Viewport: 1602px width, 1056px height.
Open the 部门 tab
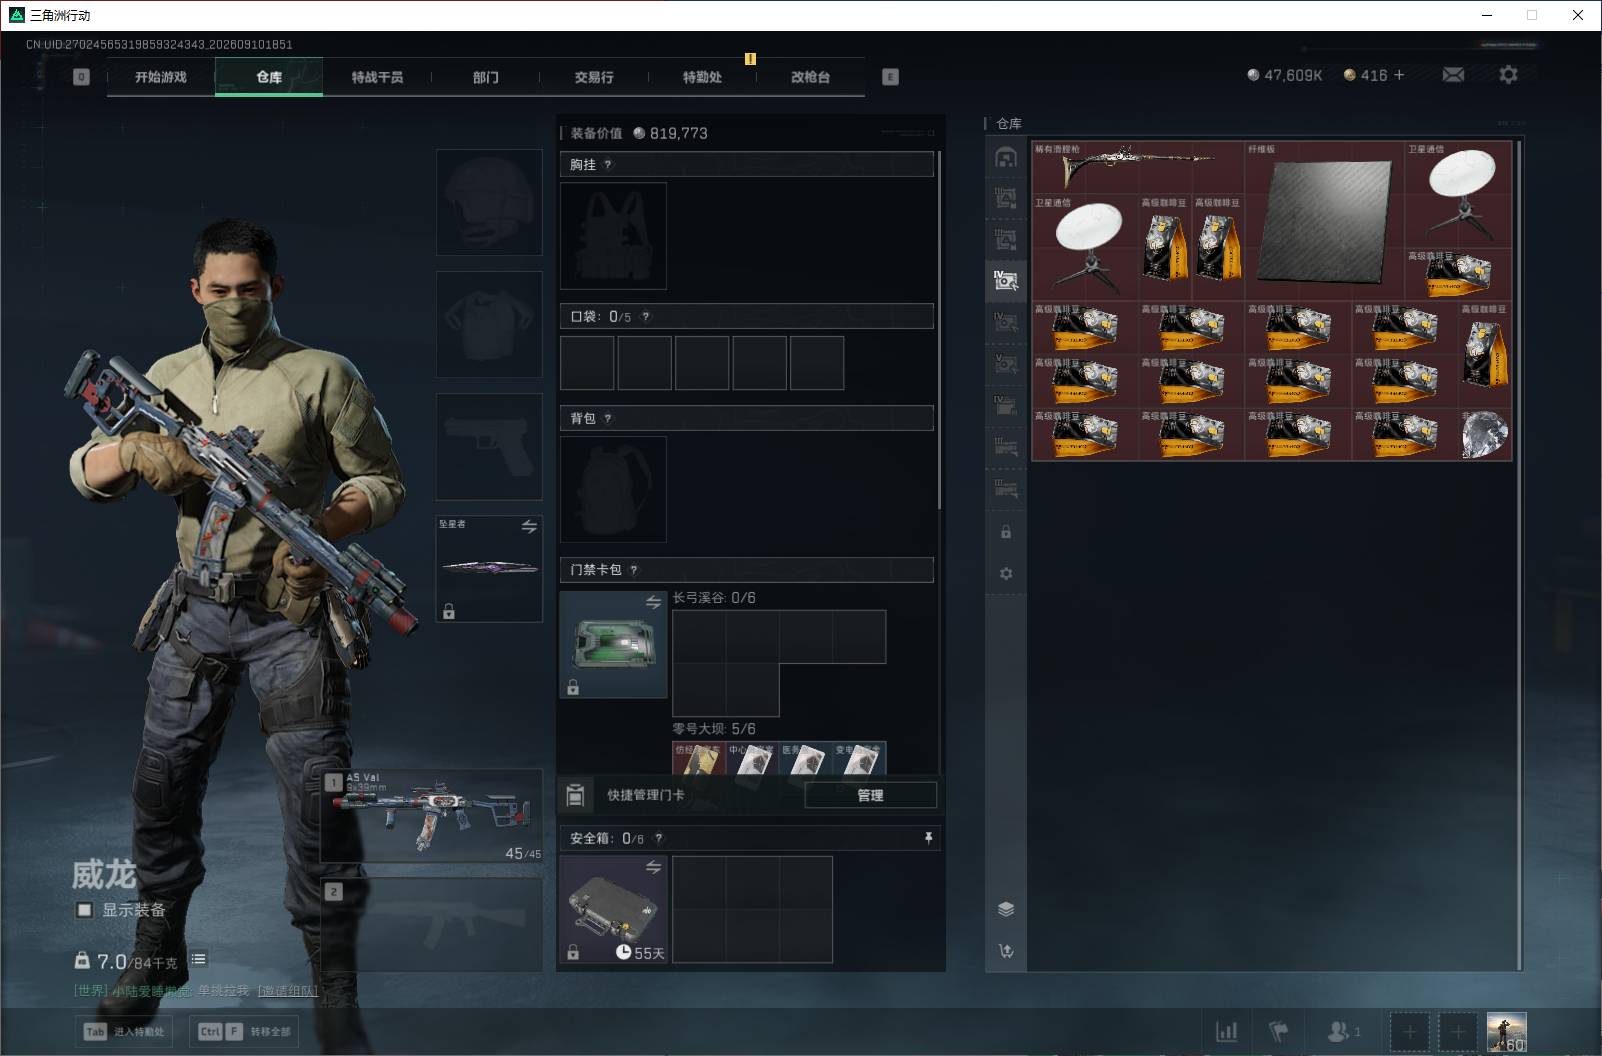(x=486, y=77)
